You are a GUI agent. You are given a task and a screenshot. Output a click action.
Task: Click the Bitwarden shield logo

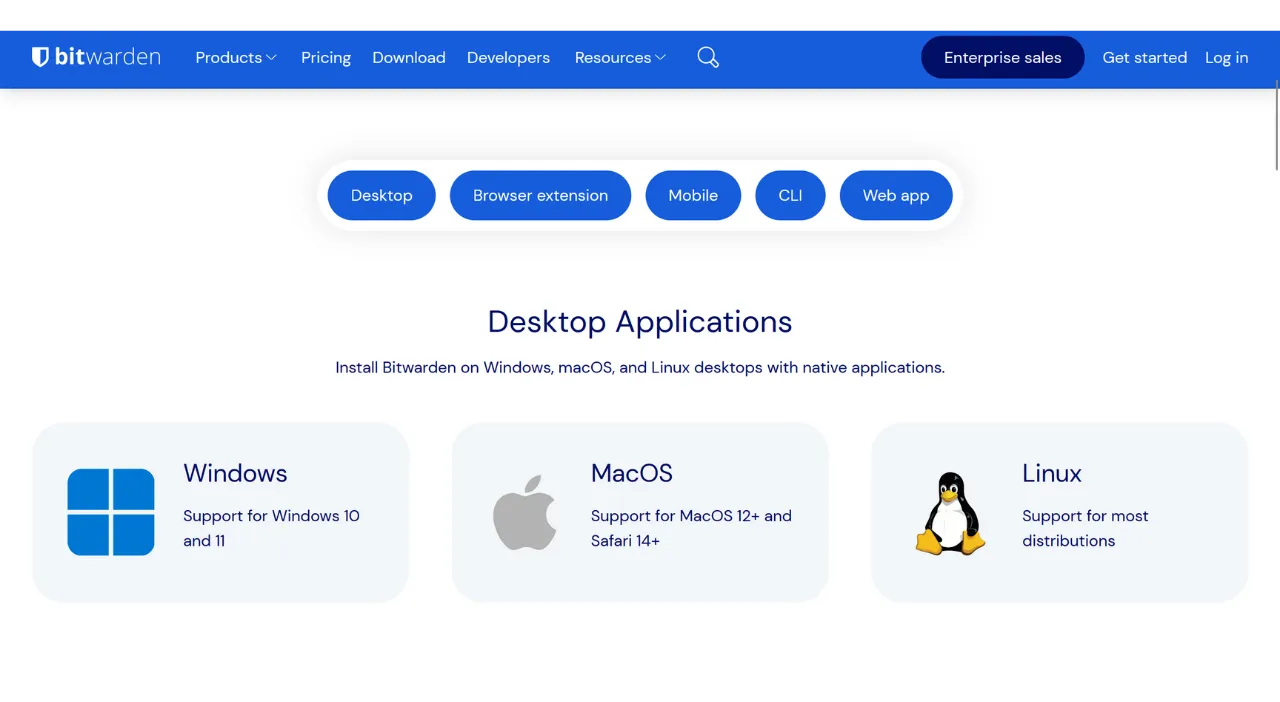(40, 57)
